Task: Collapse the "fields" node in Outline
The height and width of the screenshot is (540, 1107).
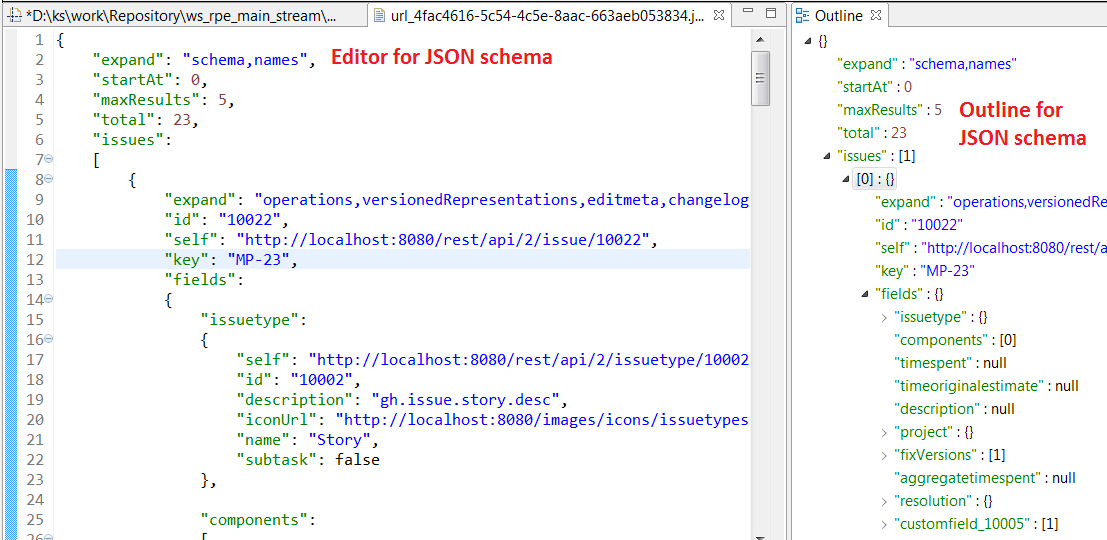Action: point(865,294)
